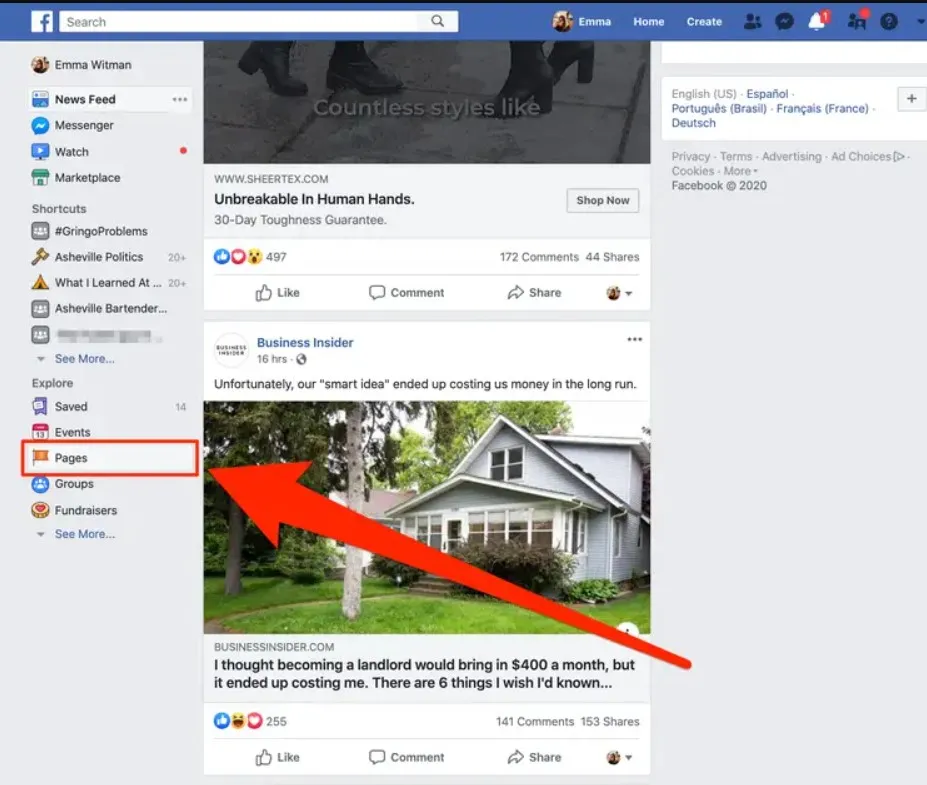Click the add language plus button
Image resolution: width=927 pixels, height=785 pixels.
click(911, 99)
